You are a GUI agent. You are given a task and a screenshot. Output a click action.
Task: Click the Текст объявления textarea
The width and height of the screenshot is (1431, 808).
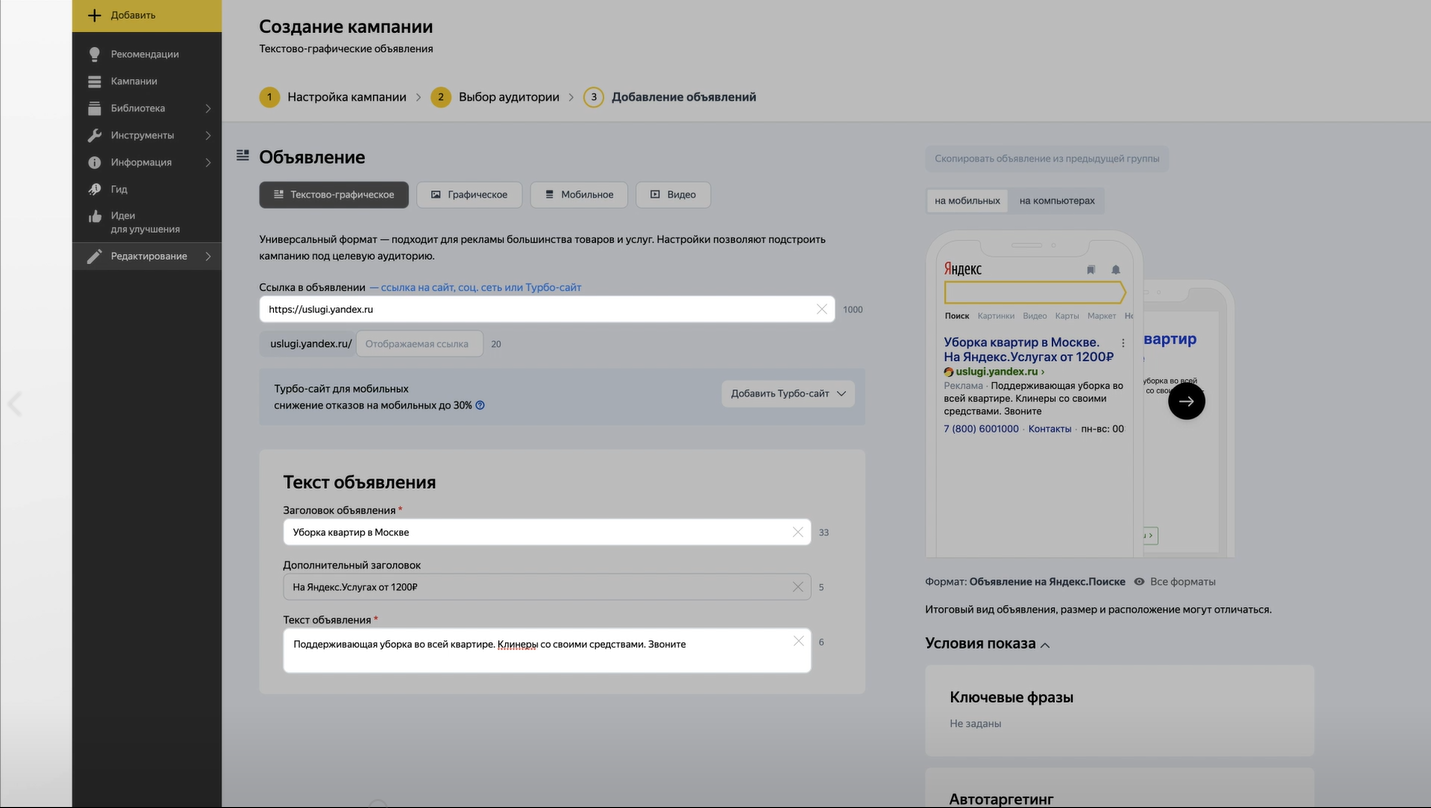pos(547,650)
